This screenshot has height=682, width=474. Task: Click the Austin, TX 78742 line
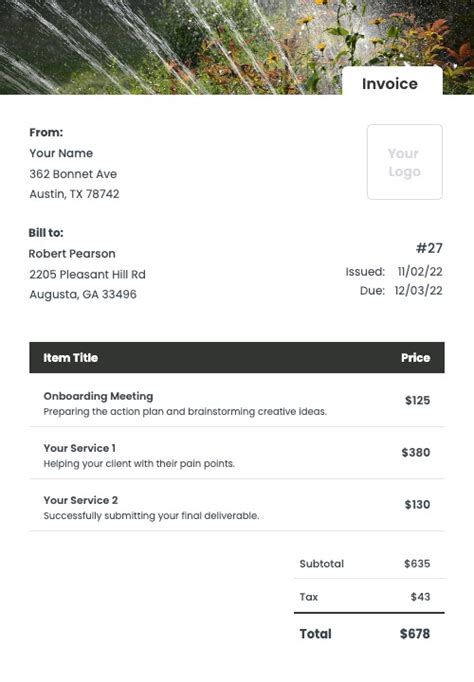coord(74,194)
